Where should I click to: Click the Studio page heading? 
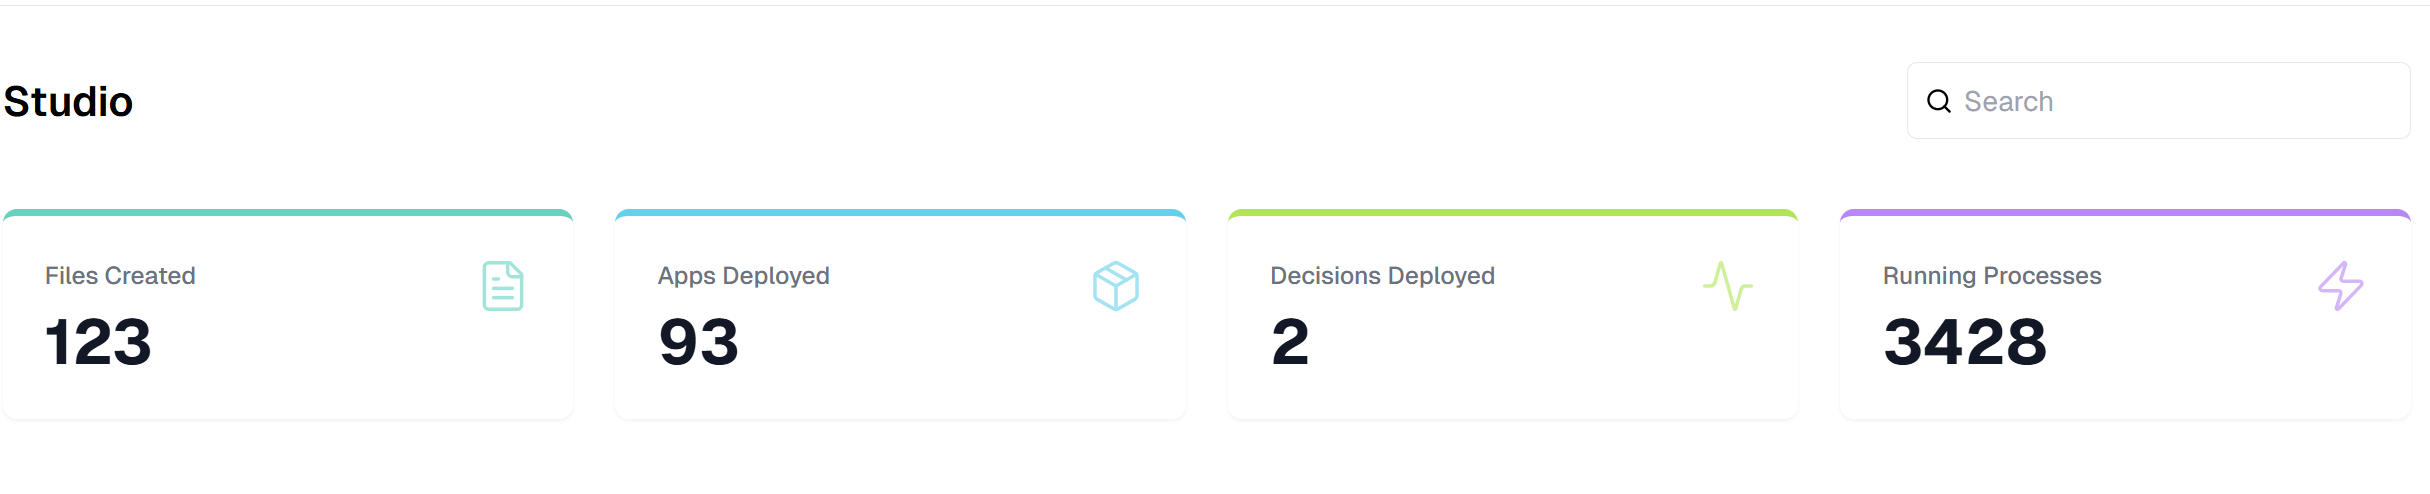[68, 102]
